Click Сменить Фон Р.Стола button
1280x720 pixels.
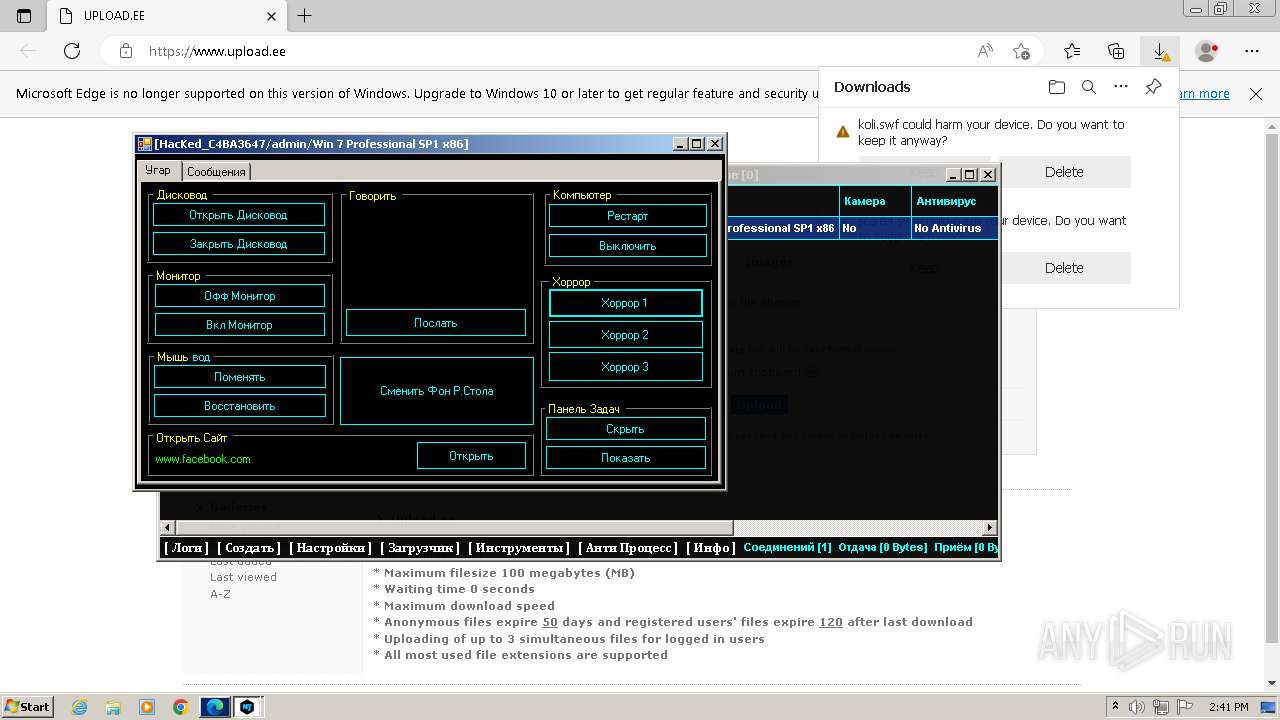tap(436, 391)
